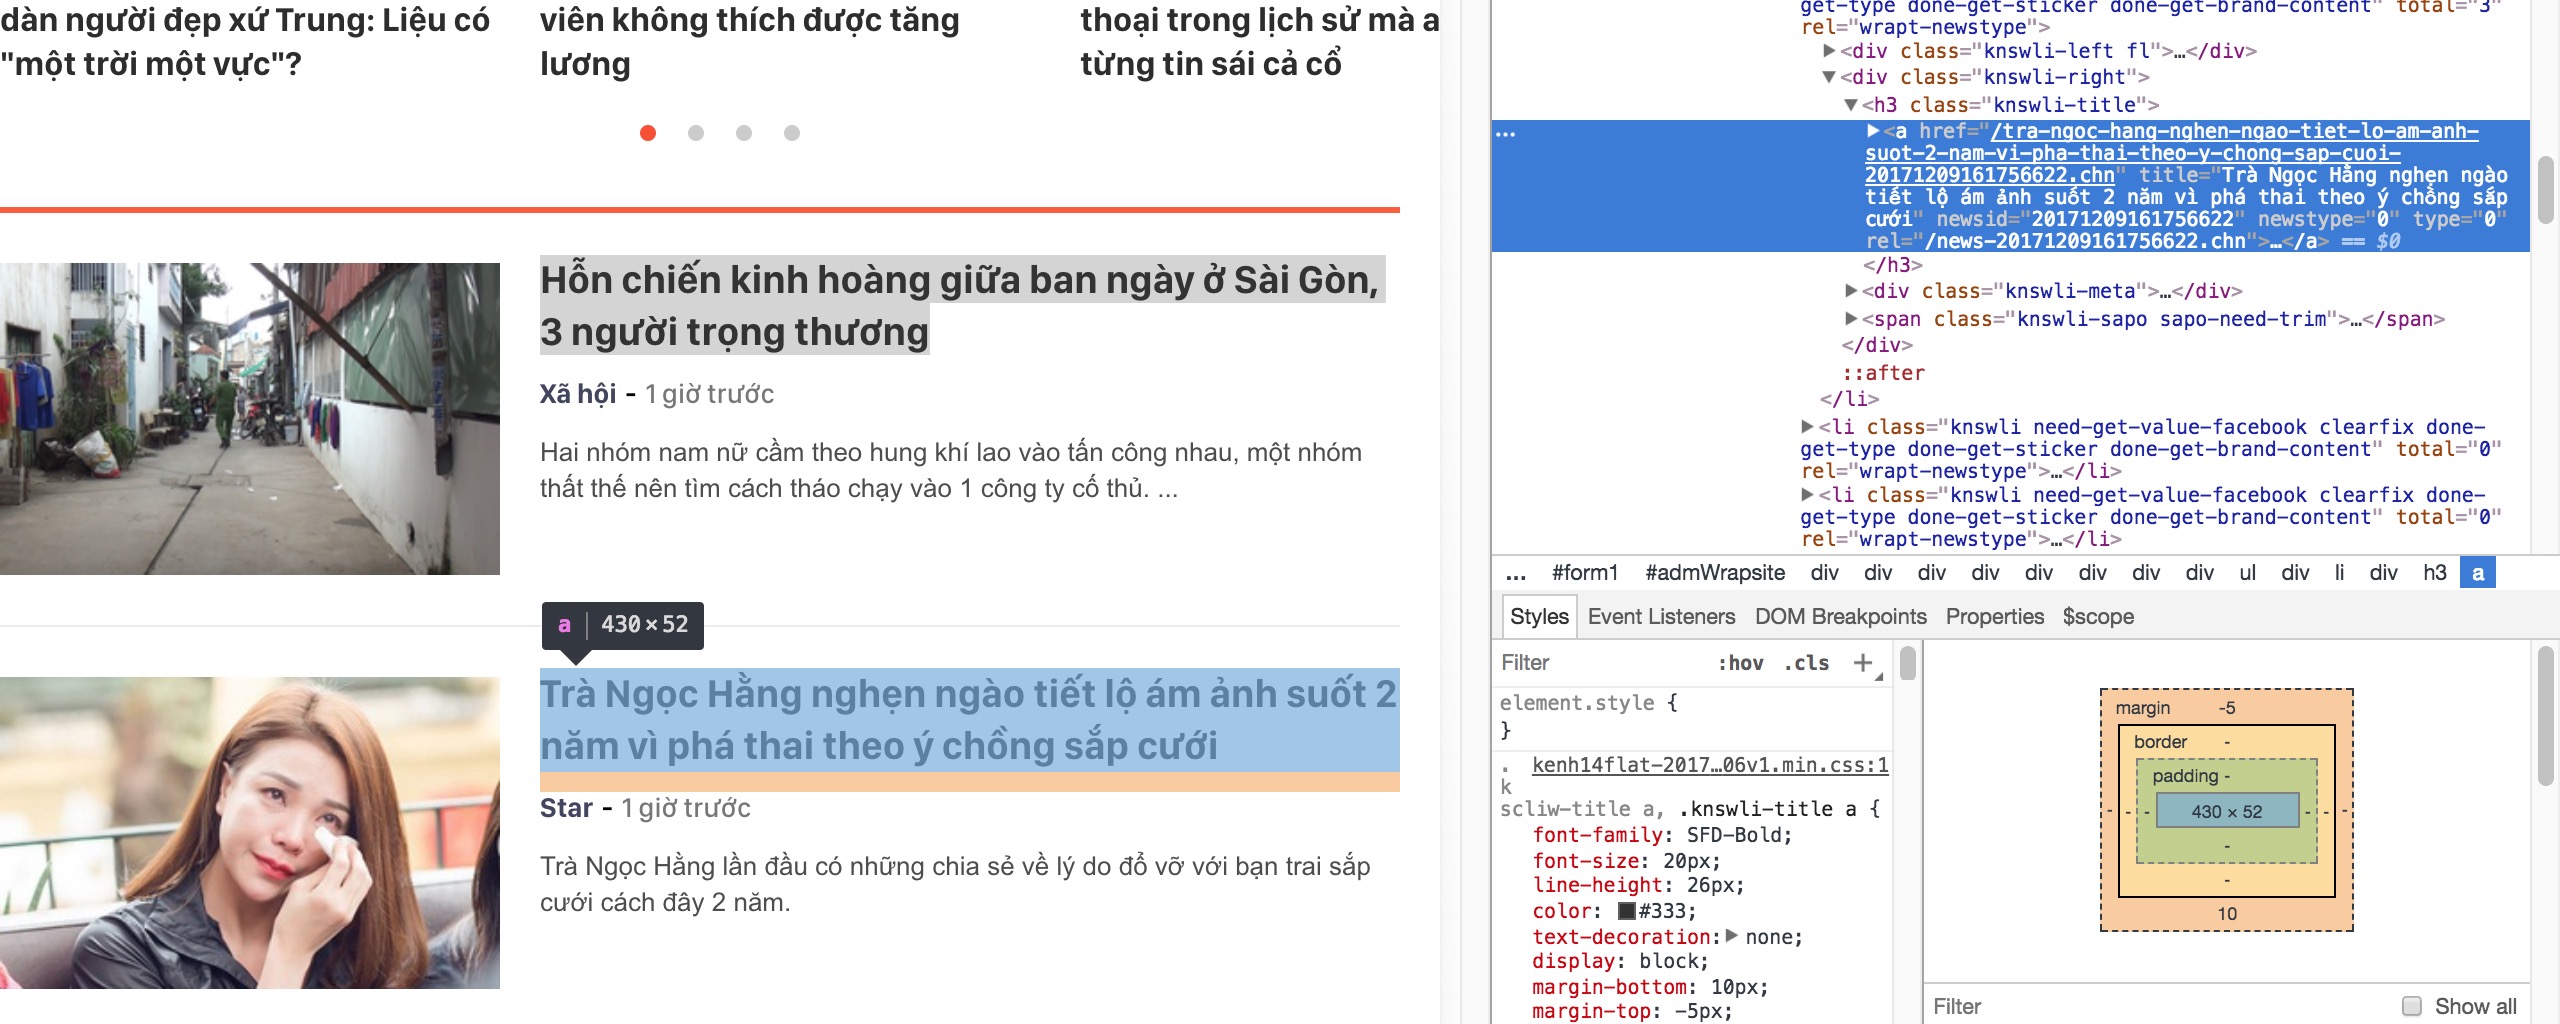The width and height of the screenshot is (2560, 1024).
Task: Enable the Show all checkbox
Action: 2412,1006
